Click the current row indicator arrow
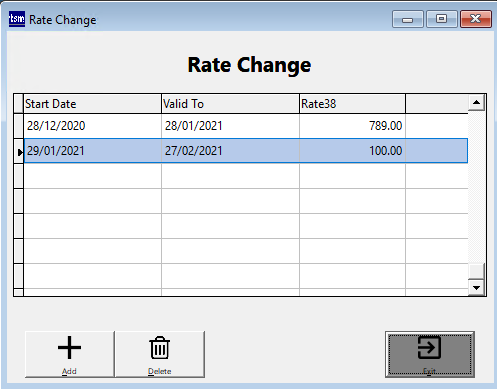Screen dimensions: 497x389 pyautogui.click(x=19, y=152)
